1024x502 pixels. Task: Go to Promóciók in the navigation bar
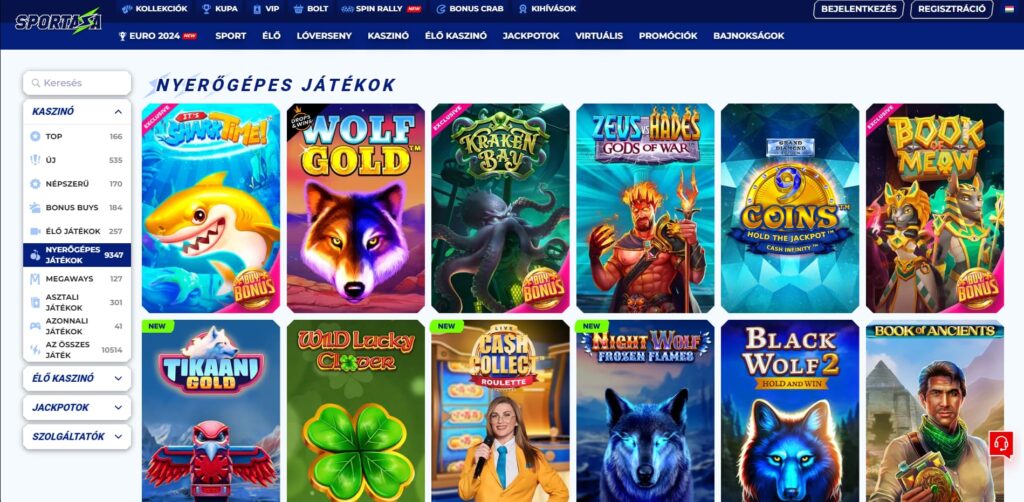[668, 36]
